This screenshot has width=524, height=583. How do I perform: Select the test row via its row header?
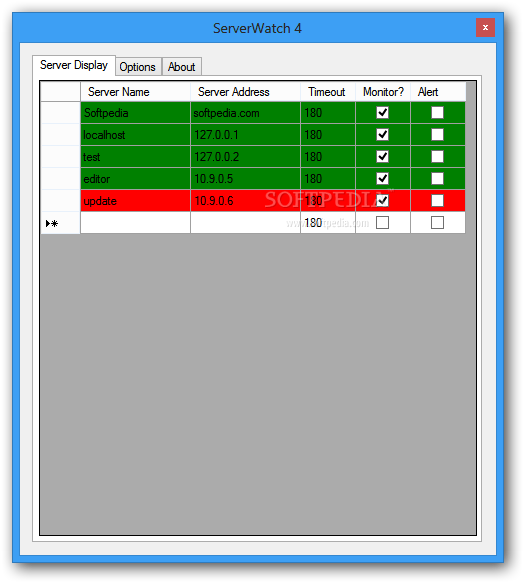(x=60, y=157)
